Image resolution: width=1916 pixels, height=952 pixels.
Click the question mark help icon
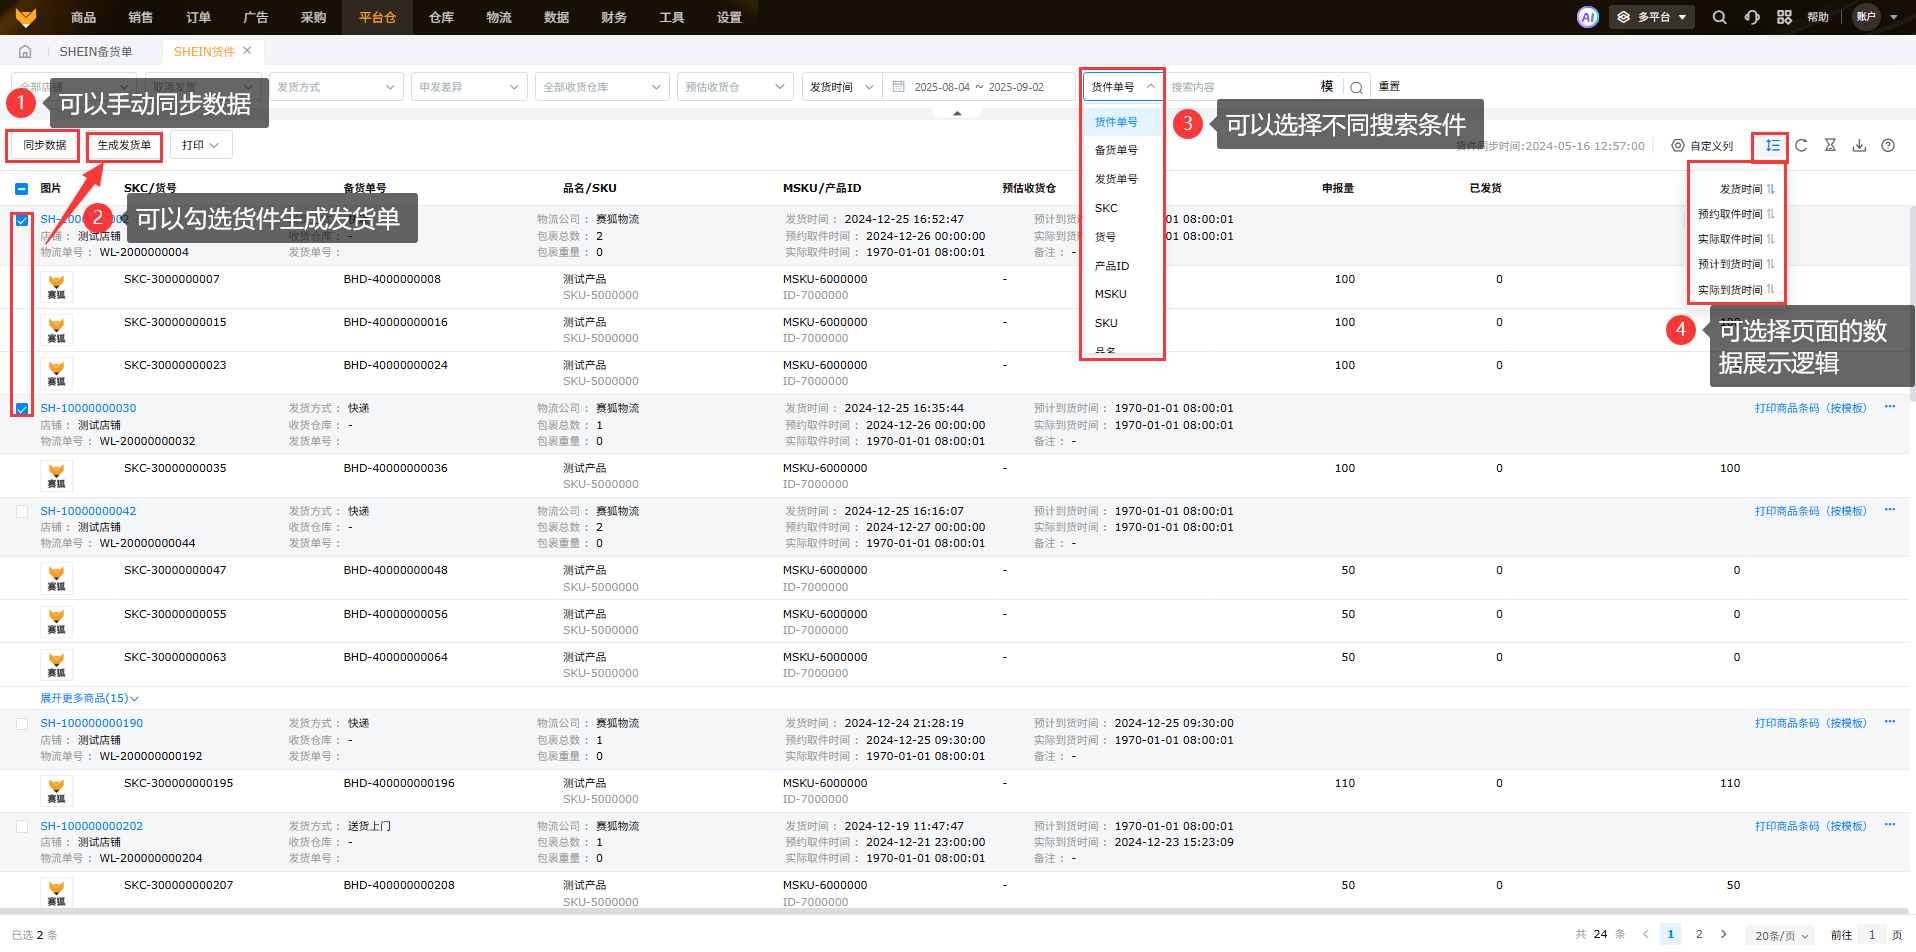pyautogui.click(x=1888, y=145)
